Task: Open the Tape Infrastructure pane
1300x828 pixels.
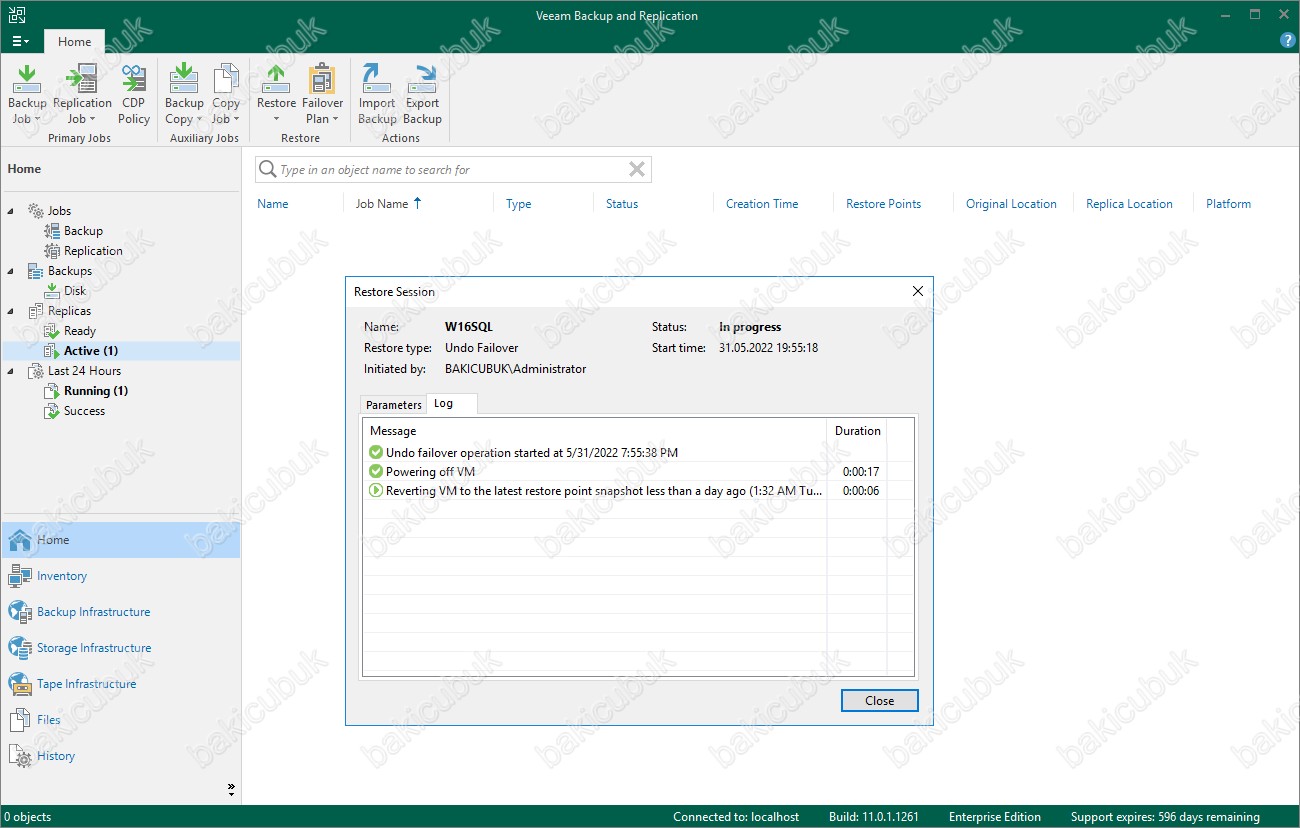Action: point(120,684)
